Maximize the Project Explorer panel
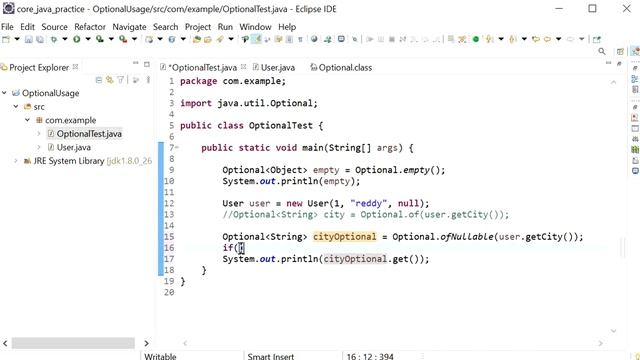This screenshot has width=640, height=360. pos(147,64)
